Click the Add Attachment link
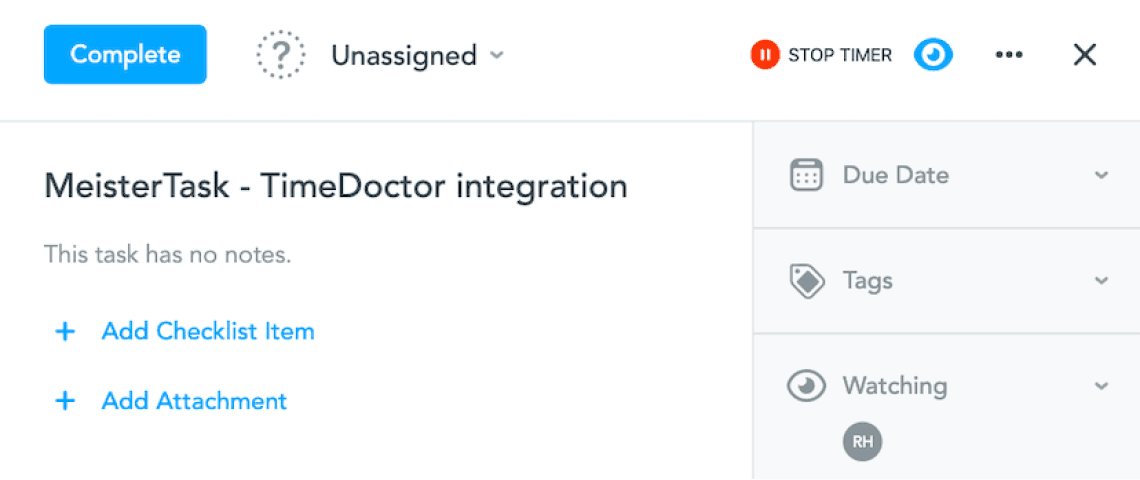 [194, 402]
